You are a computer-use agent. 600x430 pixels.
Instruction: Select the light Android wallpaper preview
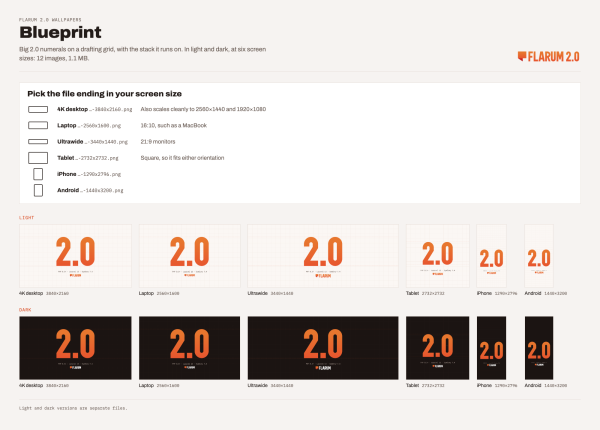click(x=539, y=256)
